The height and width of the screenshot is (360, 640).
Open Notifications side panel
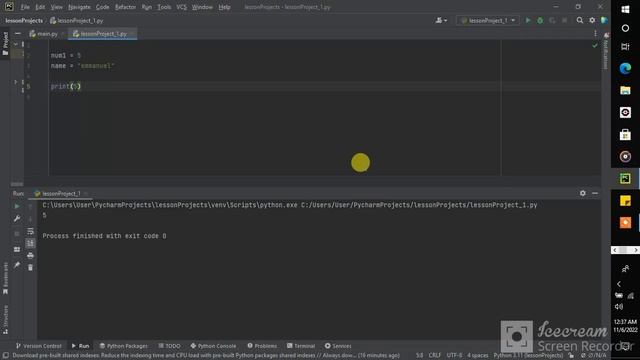606,51
